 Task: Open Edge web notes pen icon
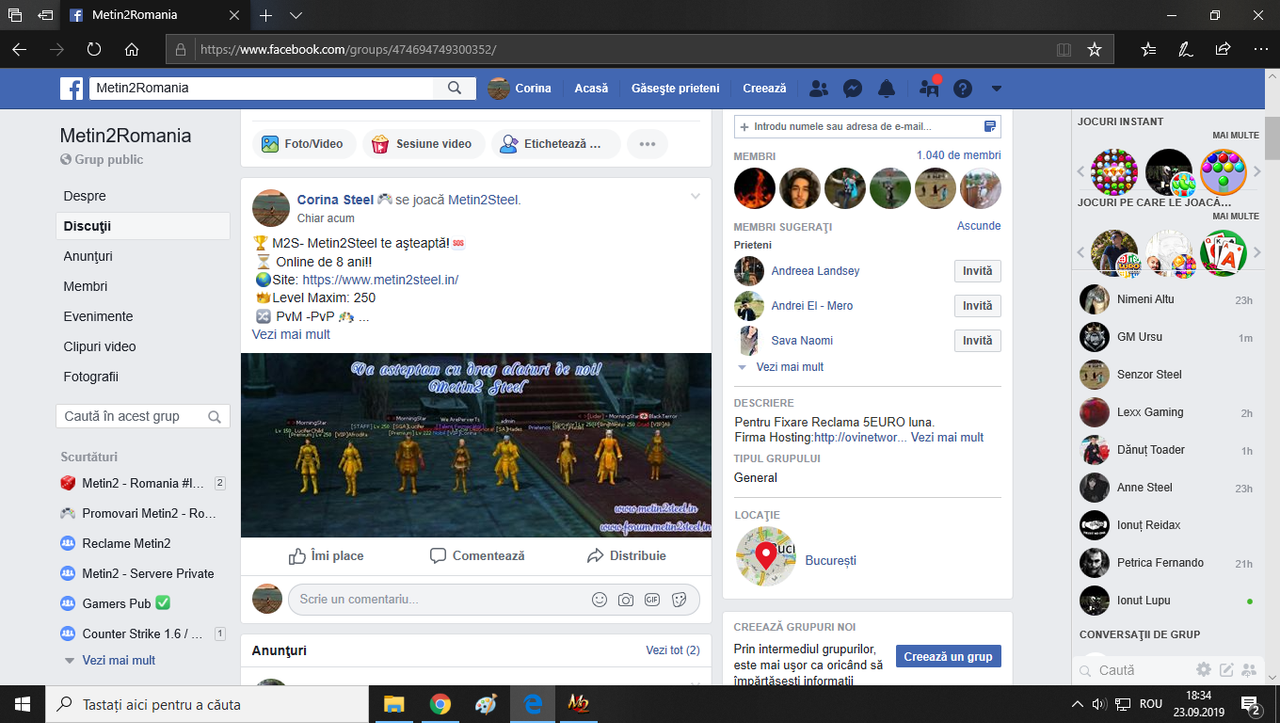(1185, 49)
